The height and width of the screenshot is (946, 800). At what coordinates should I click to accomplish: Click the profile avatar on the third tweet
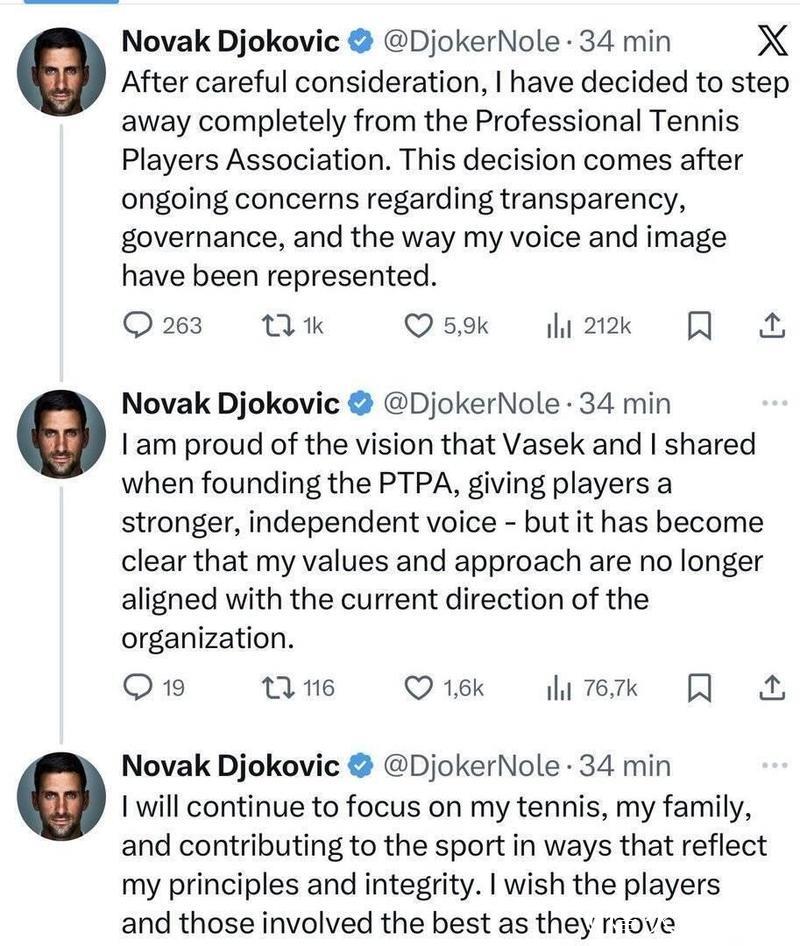[63, 796]
